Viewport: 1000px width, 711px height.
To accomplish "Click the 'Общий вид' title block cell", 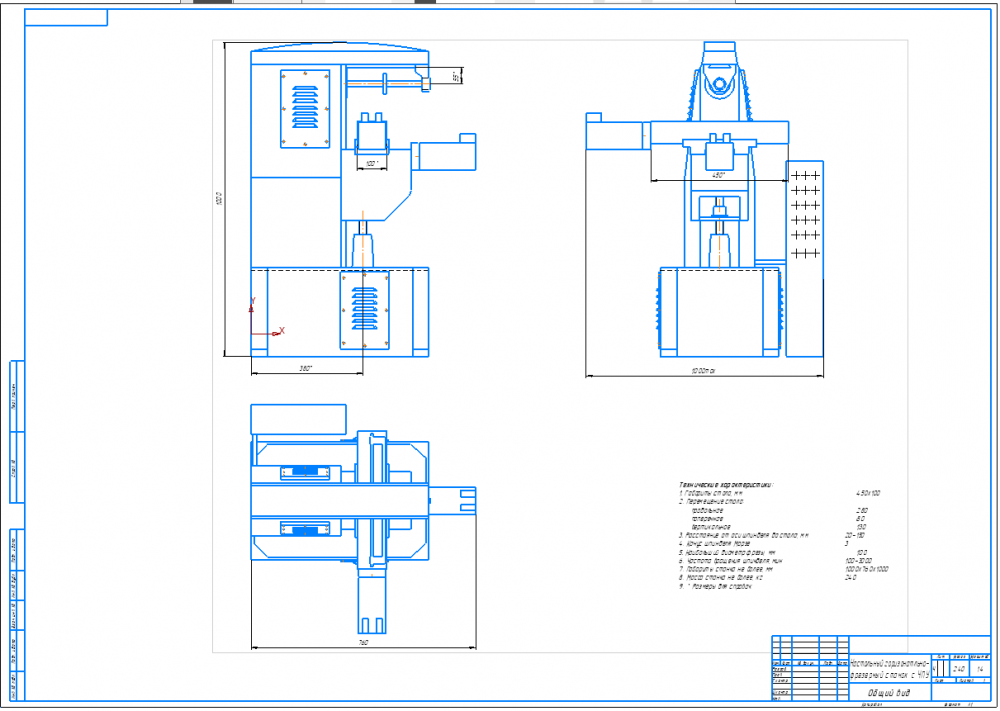I will (x=888, y=692).
